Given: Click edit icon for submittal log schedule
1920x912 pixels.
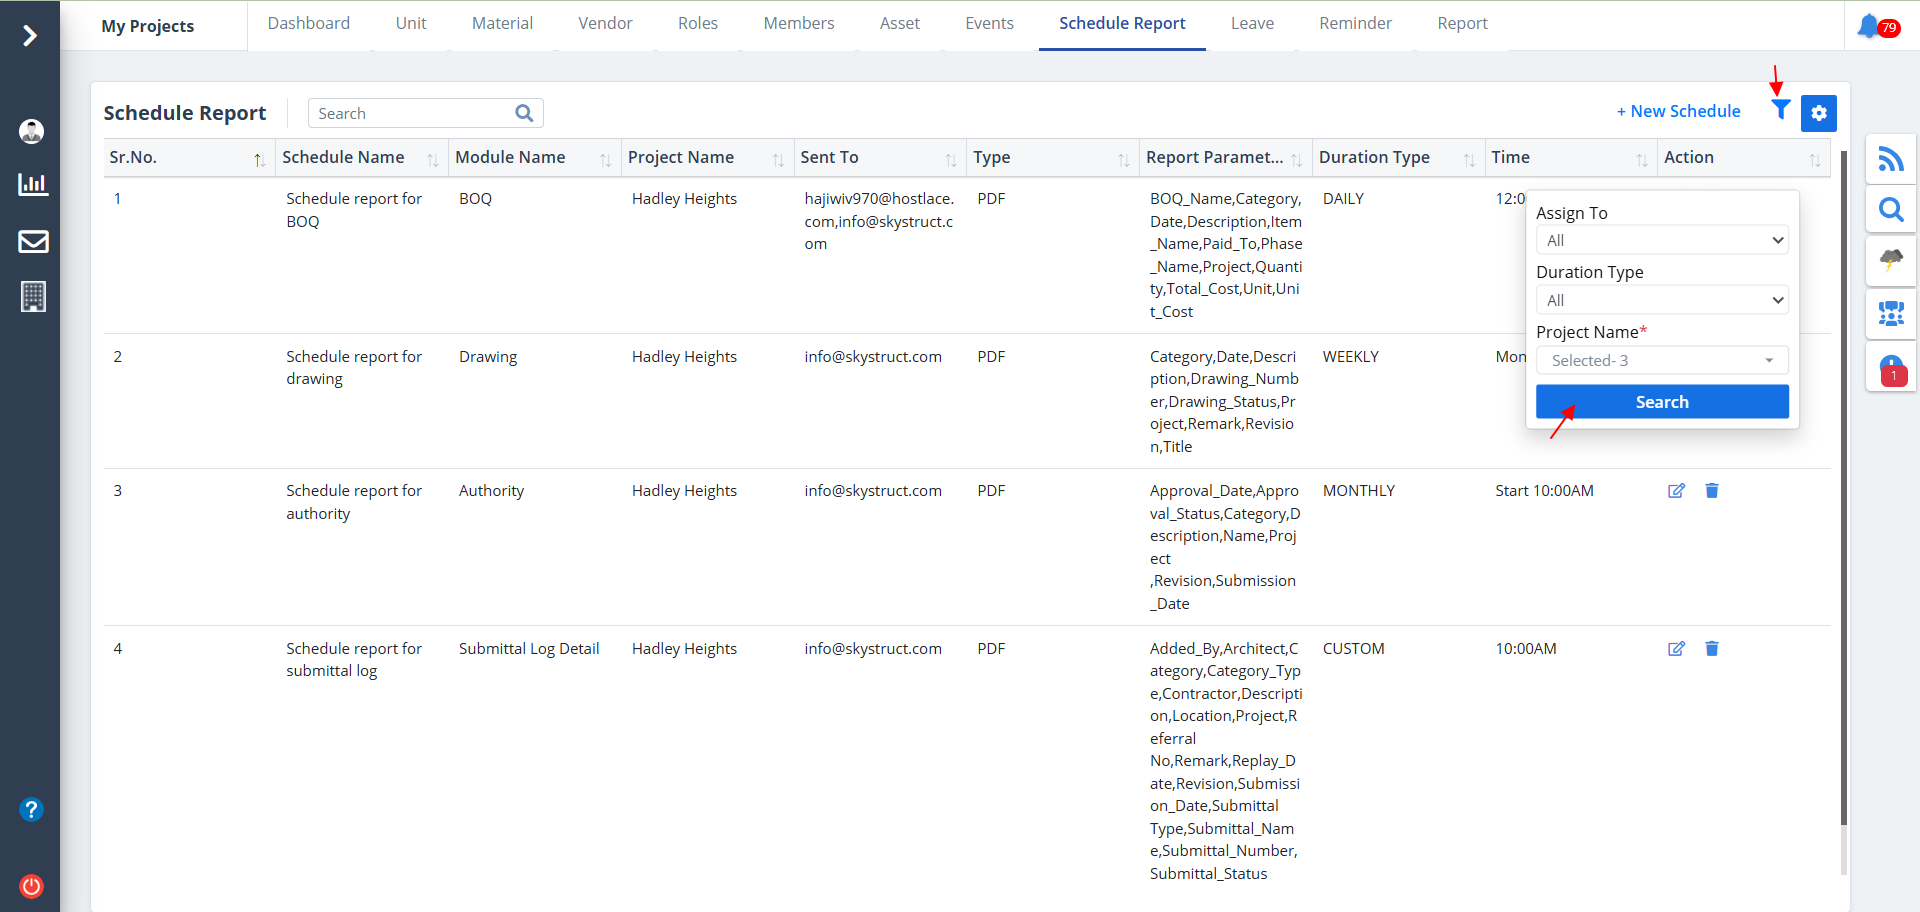Looking at the screenshot, I should click(1676, 649).
